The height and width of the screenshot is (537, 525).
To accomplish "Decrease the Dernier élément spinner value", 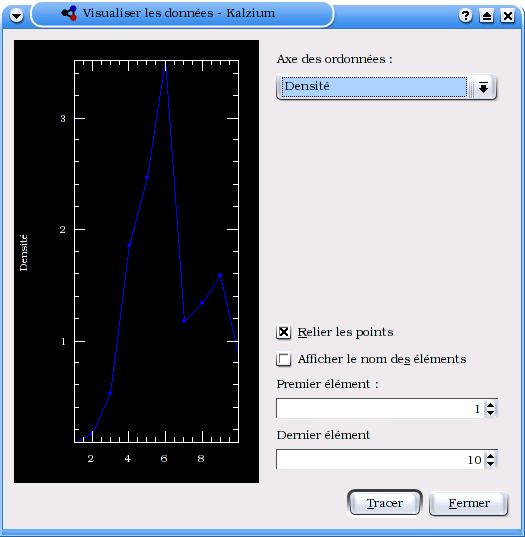I will pos(490,464).
